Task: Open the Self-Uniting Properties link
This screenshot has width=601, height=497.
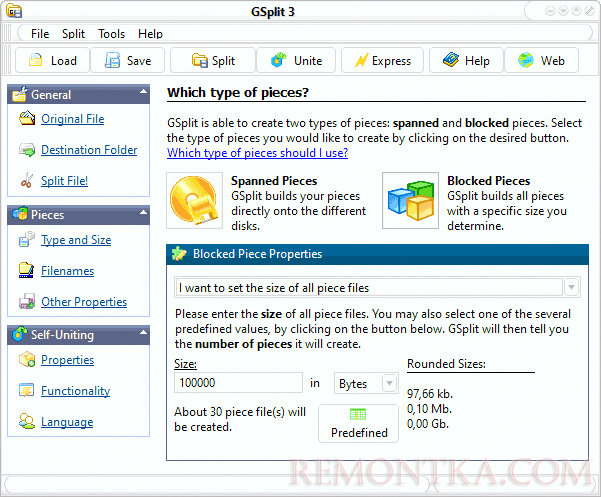Action: coord(67,360)
